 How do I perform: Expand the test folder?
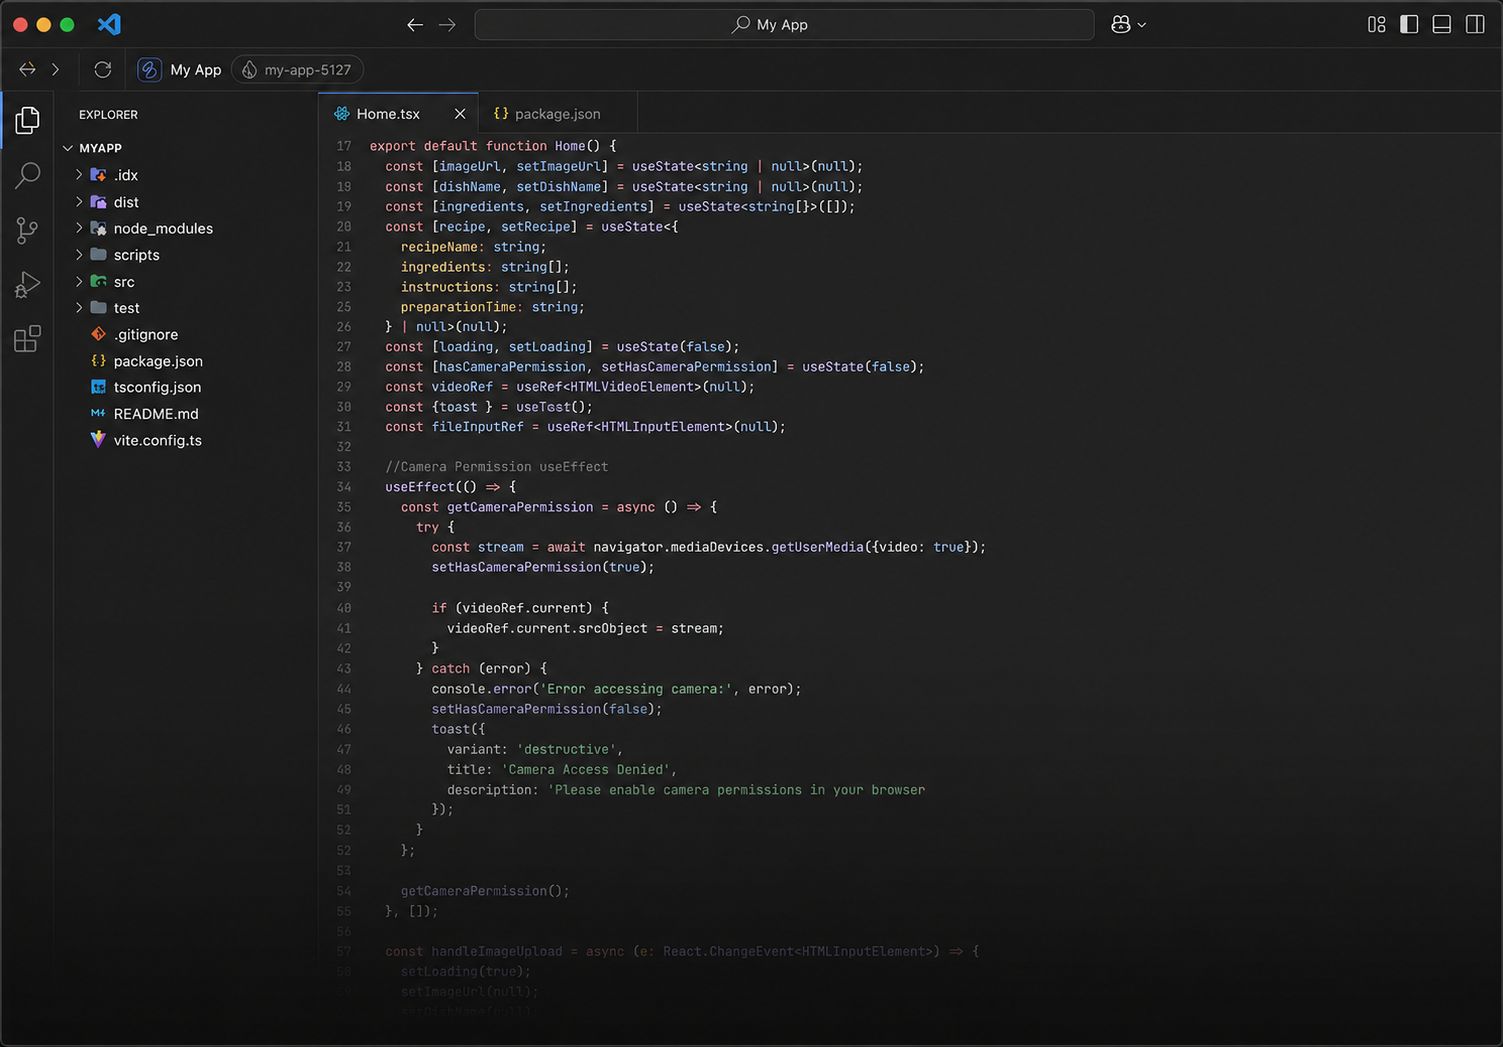coord(79,308)
